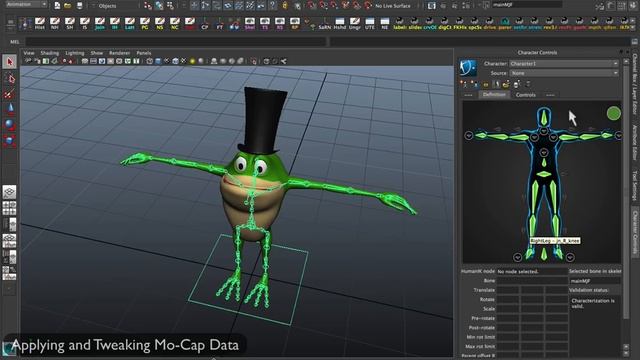Click the SH shelf button
Screen dimensions: 640x360
point(70,24)
